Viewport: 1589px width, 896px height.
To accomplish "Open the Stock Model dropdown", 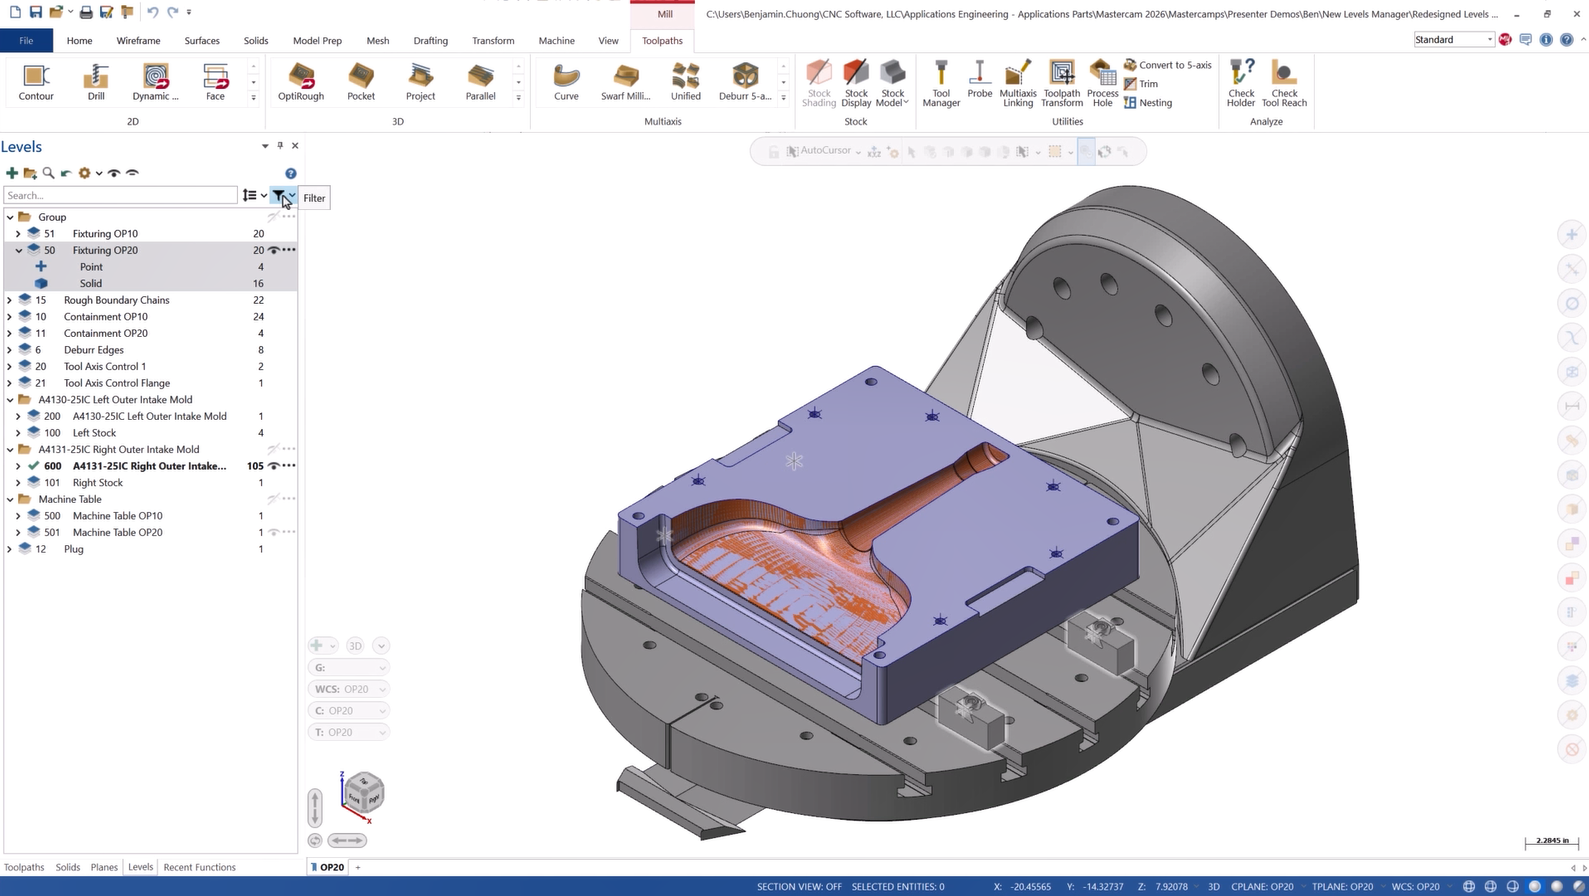I will (892, 83).
